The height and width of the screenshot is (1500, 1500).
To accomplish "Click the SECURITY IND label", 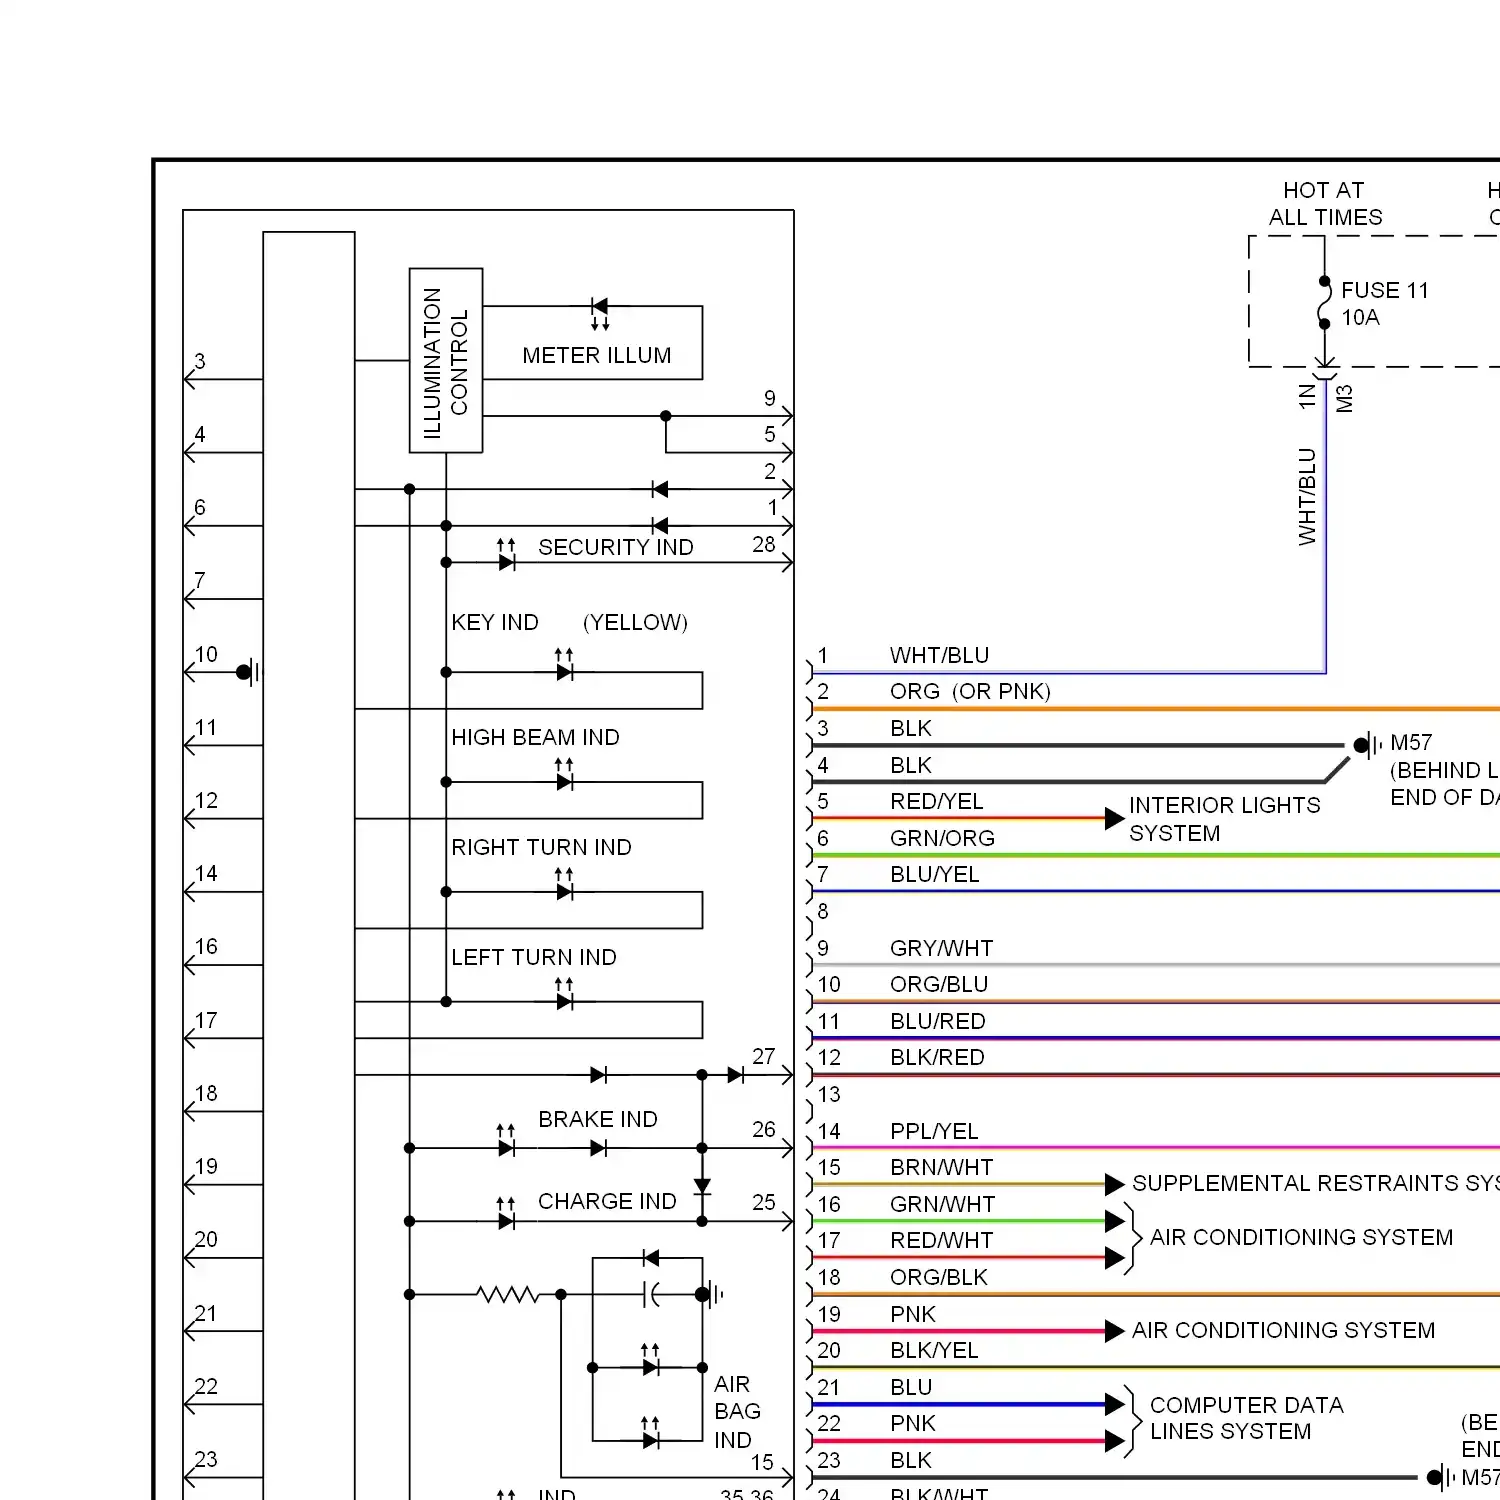I will coord(616,547).
